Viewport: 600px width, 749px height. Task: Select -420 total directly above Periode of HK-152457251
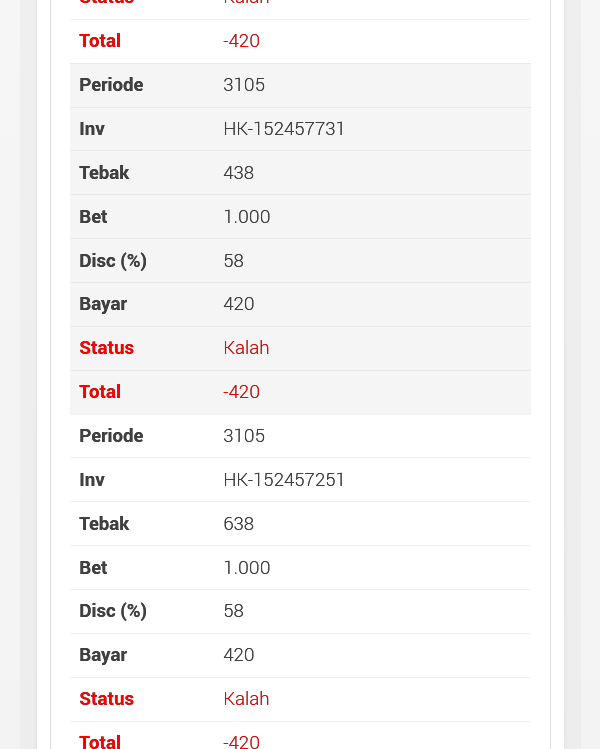click(242, 392)
